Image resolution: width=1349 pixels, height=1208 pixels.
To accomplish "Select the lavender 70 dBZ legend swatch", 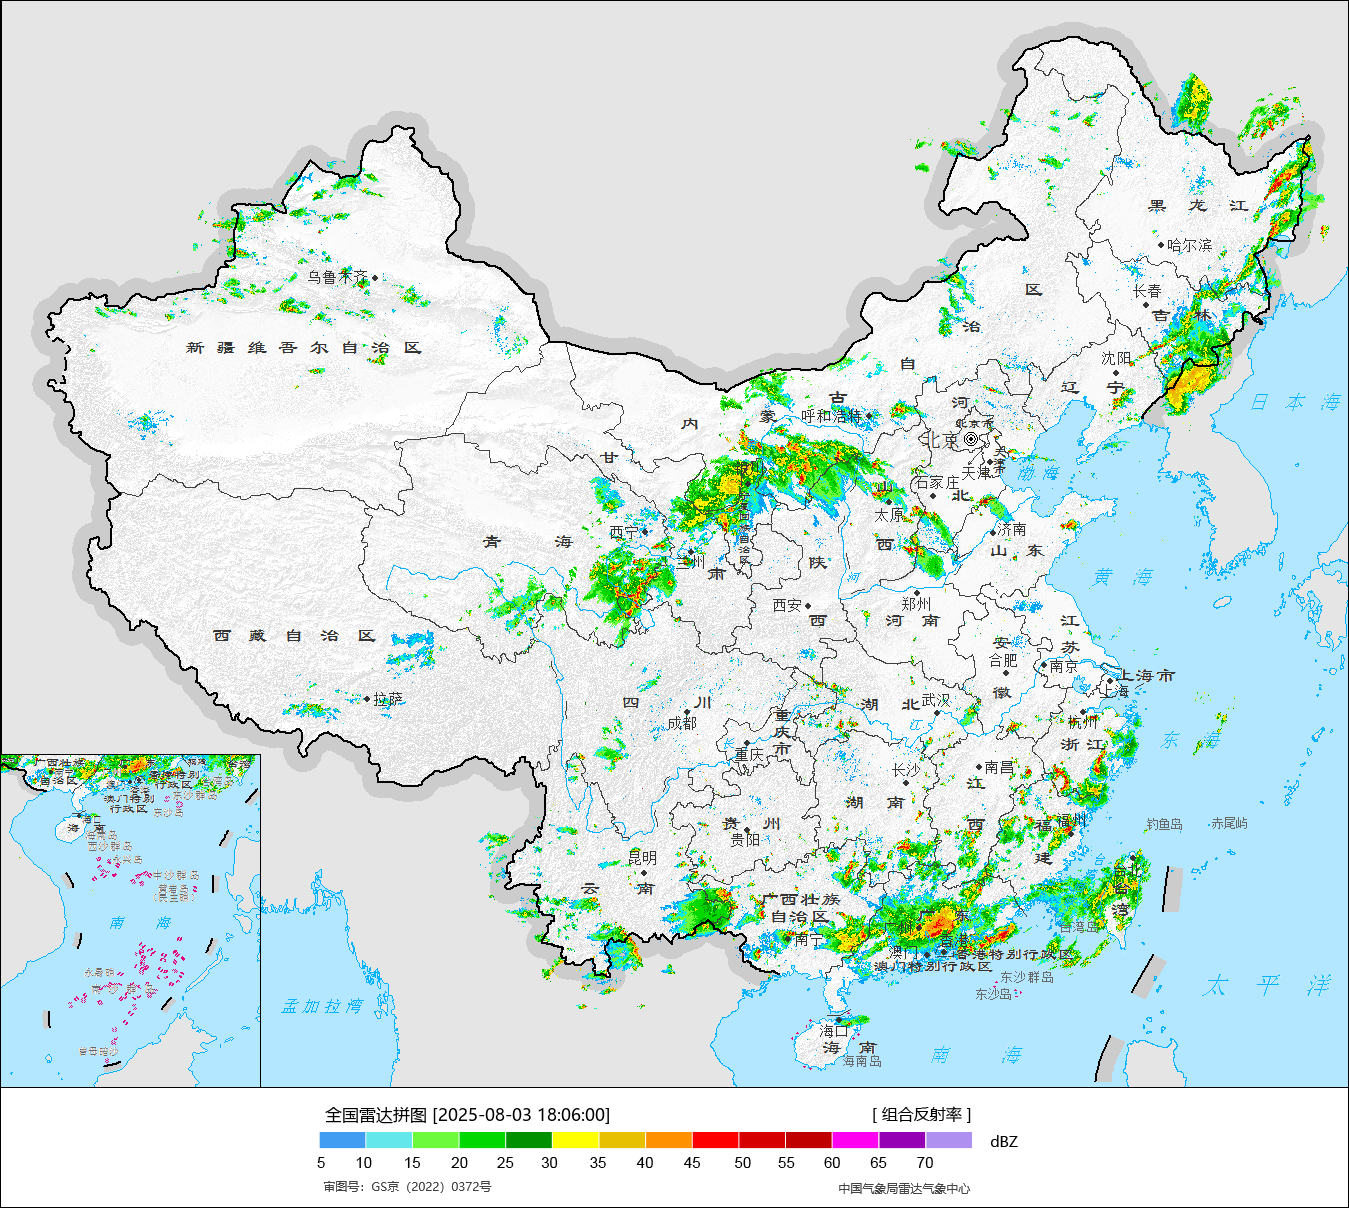I will pos(948,1140).
